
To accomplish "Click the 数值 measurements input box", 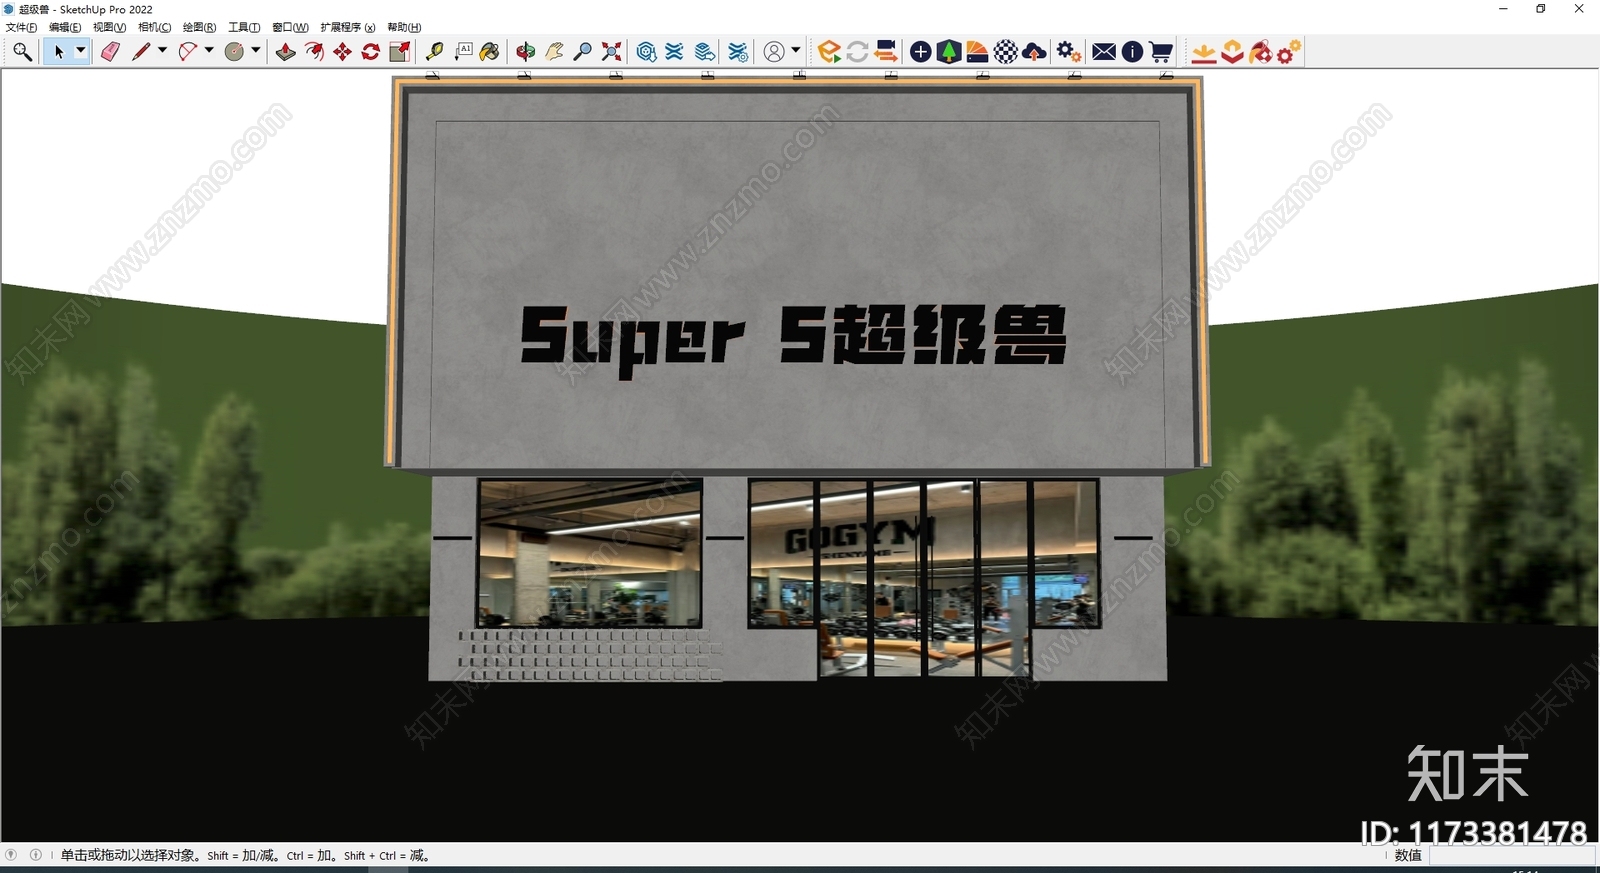I will (x=1511, y=856).
